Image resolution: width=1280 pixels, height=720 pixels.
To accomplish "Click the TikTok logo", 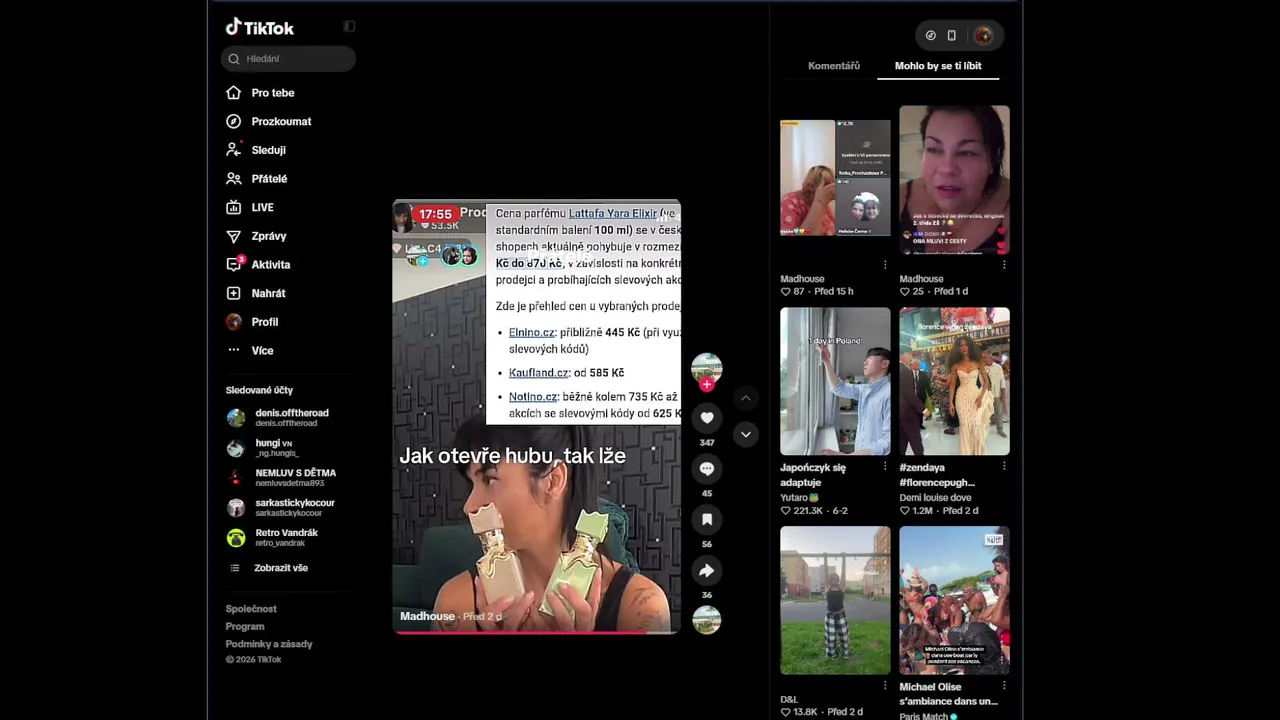I will click(x=260, y=28).
